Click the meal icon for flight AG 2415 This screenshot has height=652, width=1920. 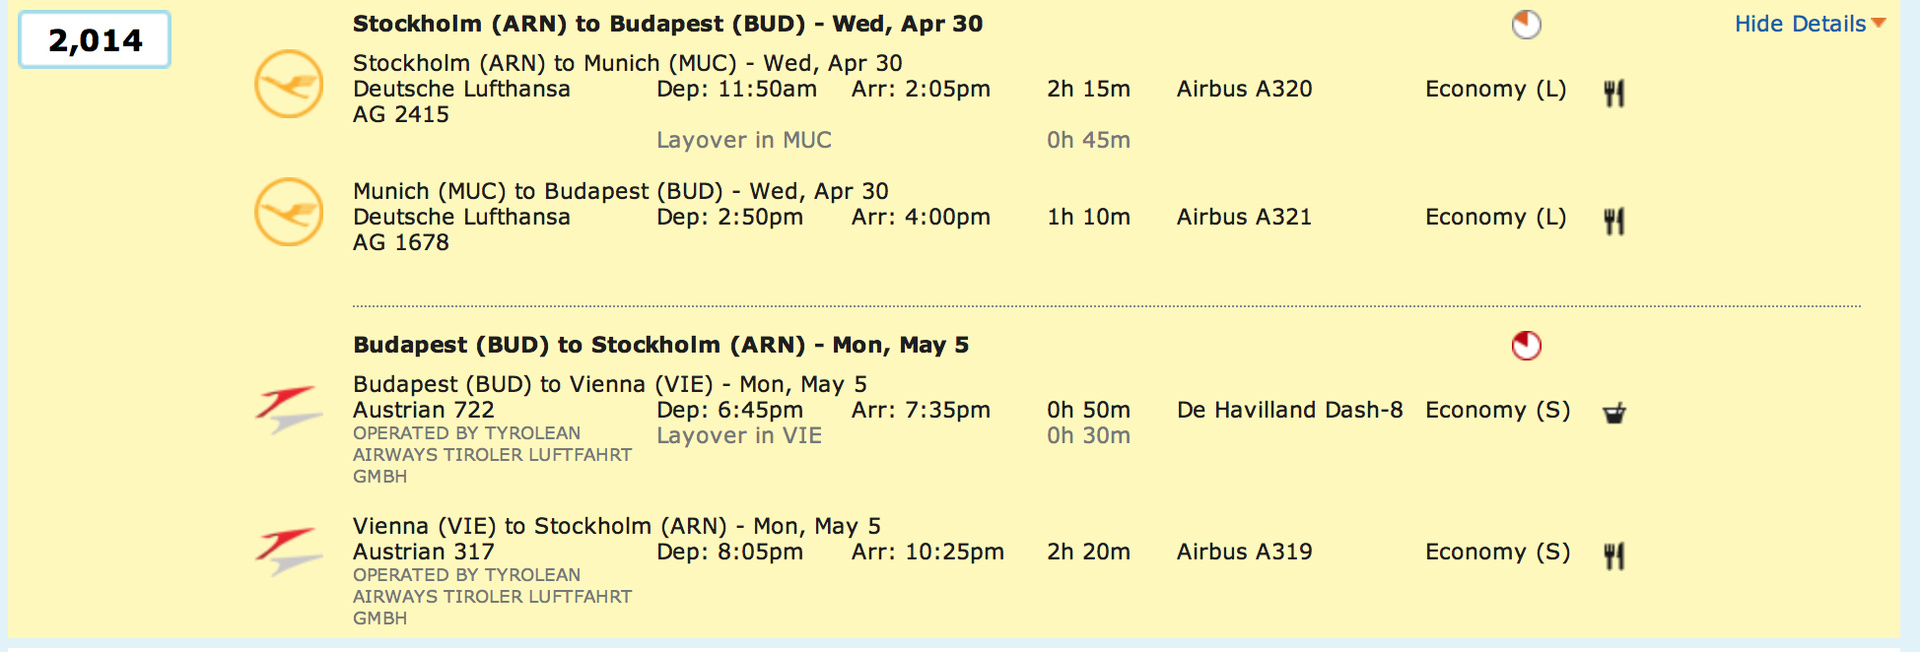pos(1614,93)
